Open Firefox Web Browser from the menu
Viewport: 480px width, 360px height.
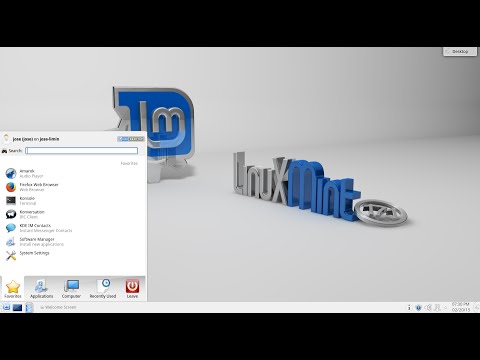point(72,187)
